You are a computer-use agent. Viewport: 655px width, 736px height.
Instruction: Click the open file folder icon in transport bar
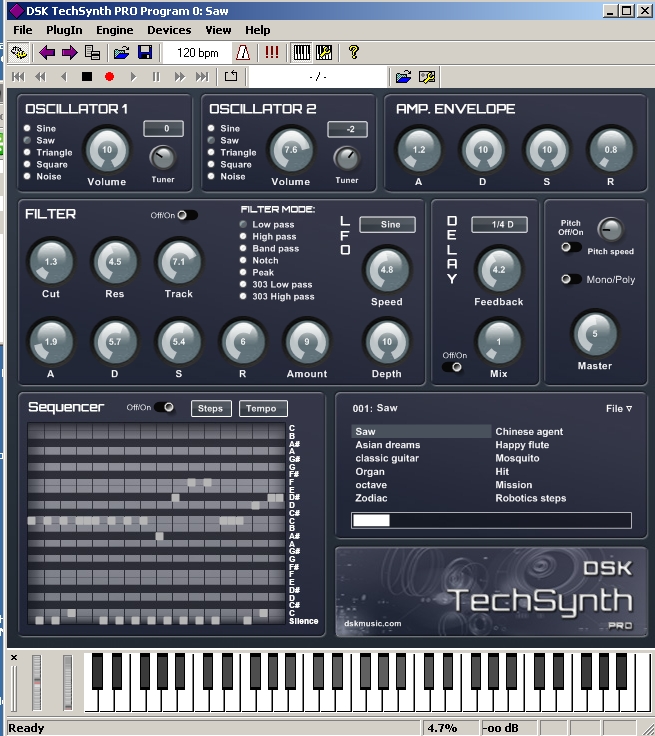pos(403,77)
